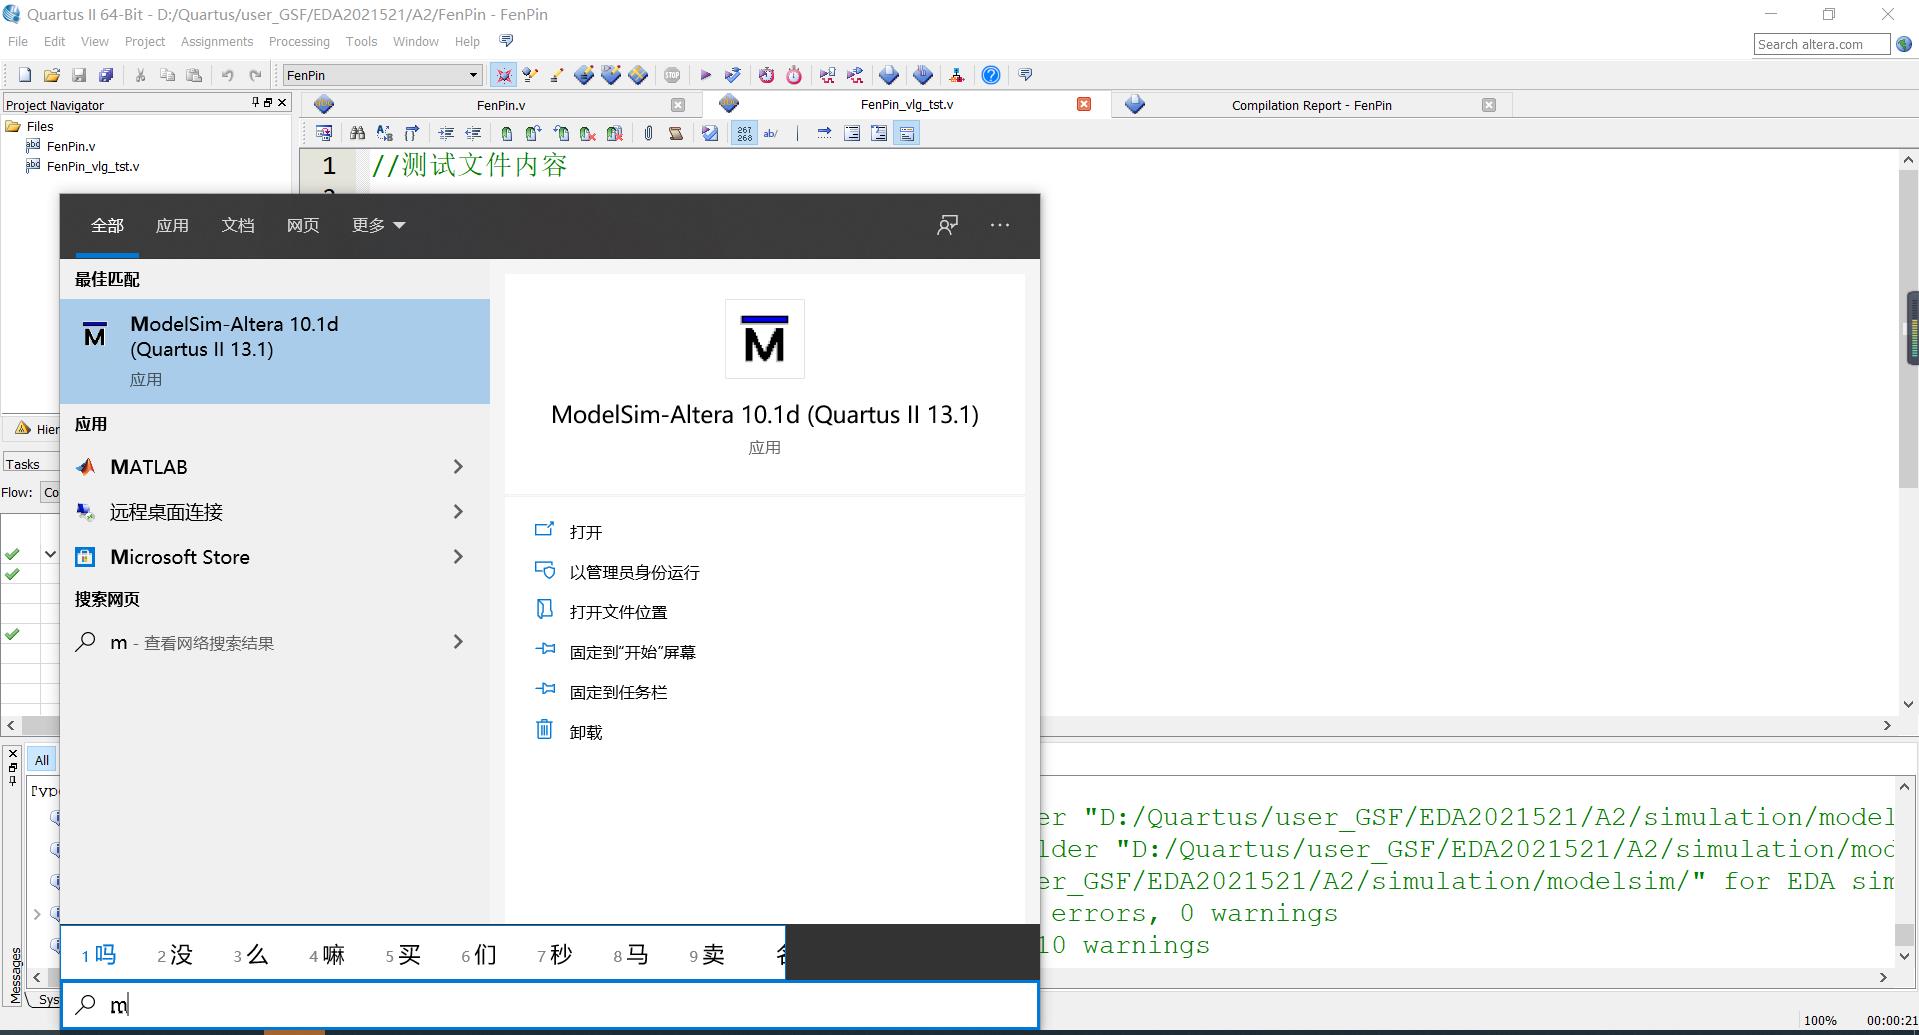Click the Copy icon in main toolbar
Image resolution: width=1919 pixels, height=1035 pixels.
(167, 75)
